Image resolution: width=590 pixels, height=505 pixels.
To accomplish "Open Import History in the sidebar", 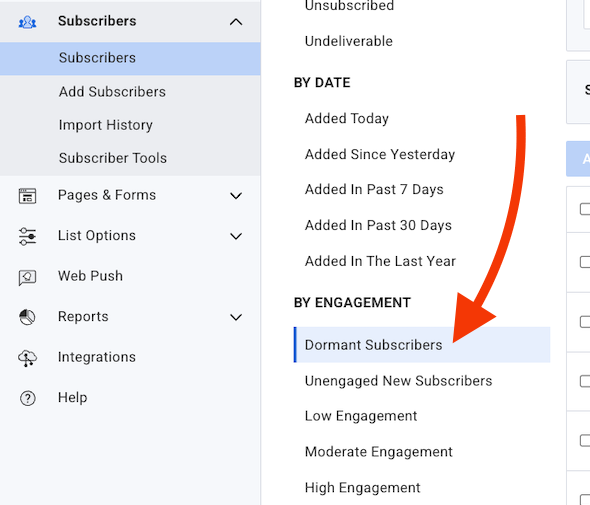I will point(106,125).
